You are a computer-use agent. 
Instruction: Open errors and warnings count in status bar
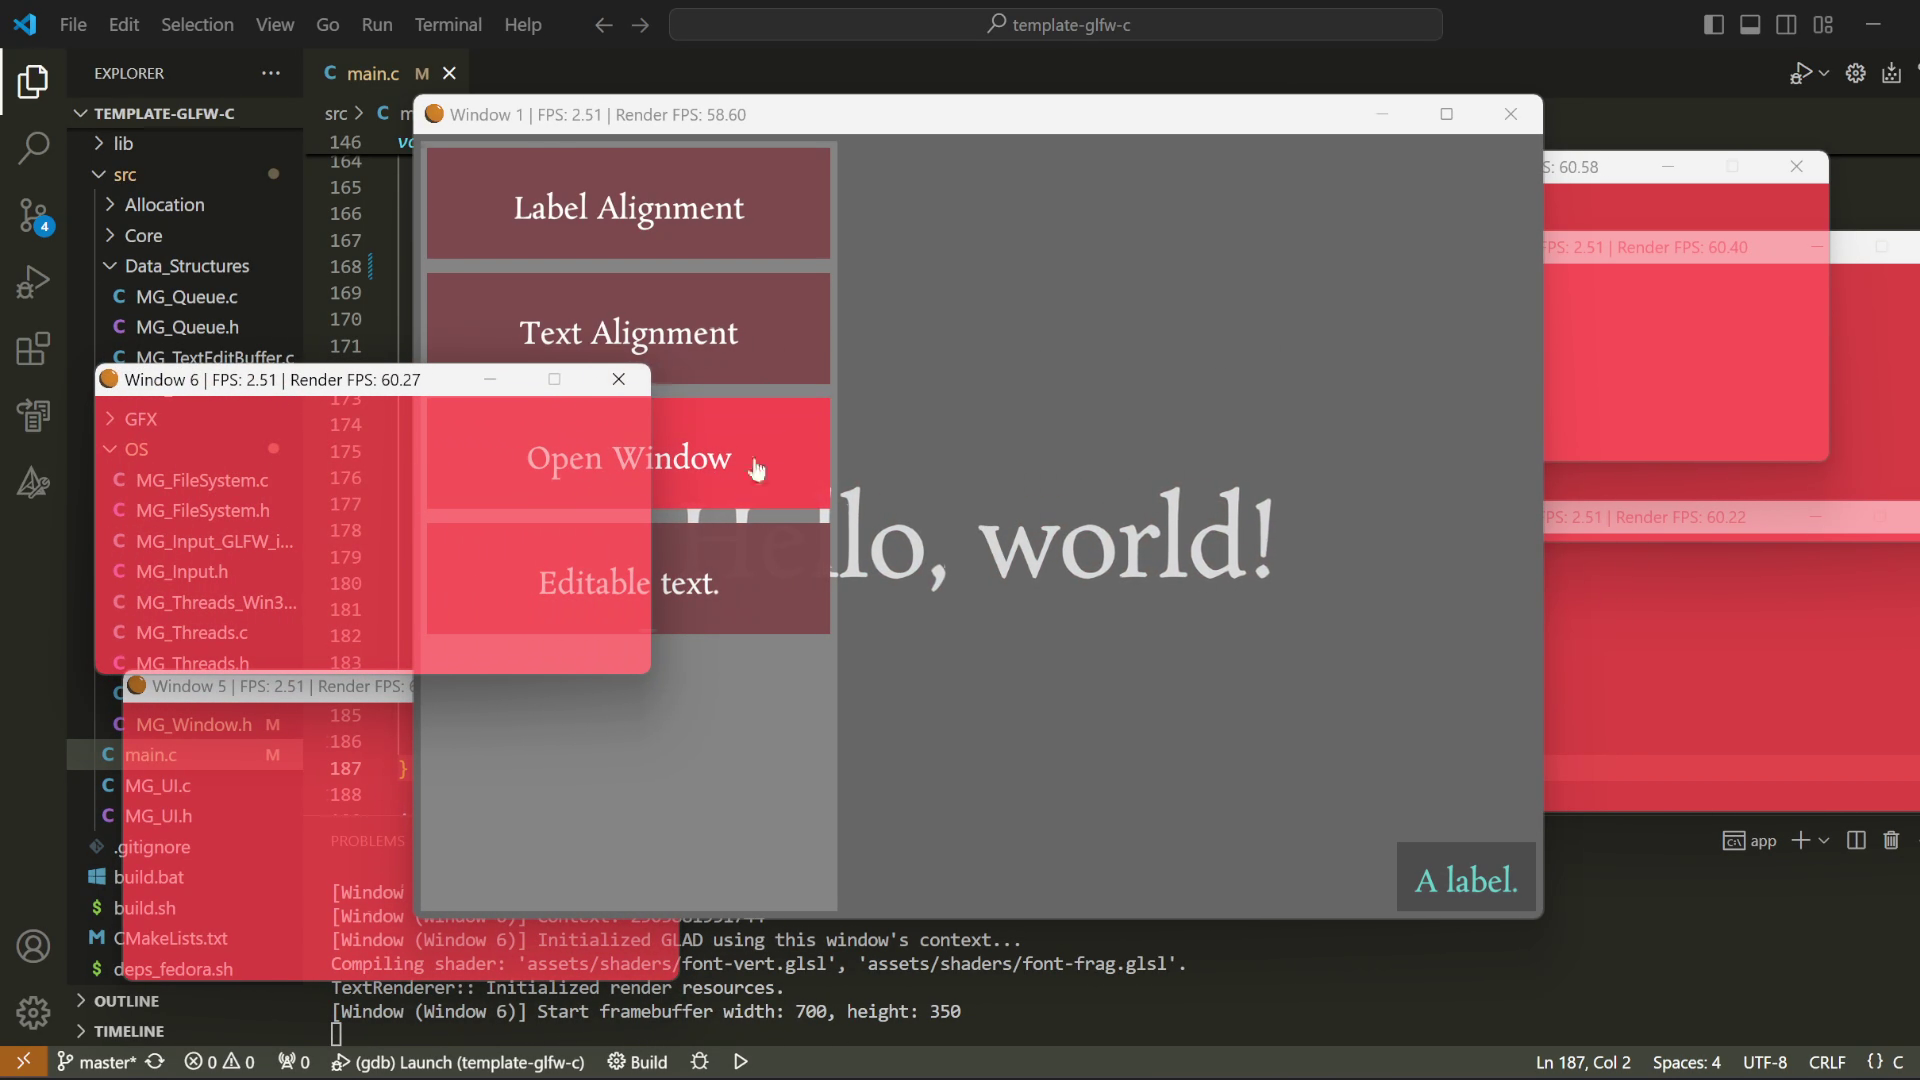pos(220,1062)
